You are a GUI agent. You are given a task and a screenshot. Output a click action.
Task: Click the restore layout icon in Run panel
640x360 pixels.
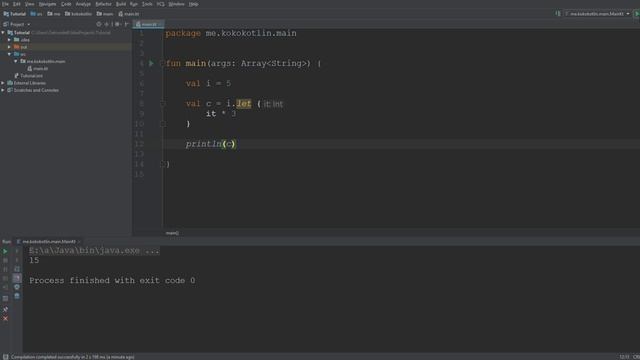point(5,298)
